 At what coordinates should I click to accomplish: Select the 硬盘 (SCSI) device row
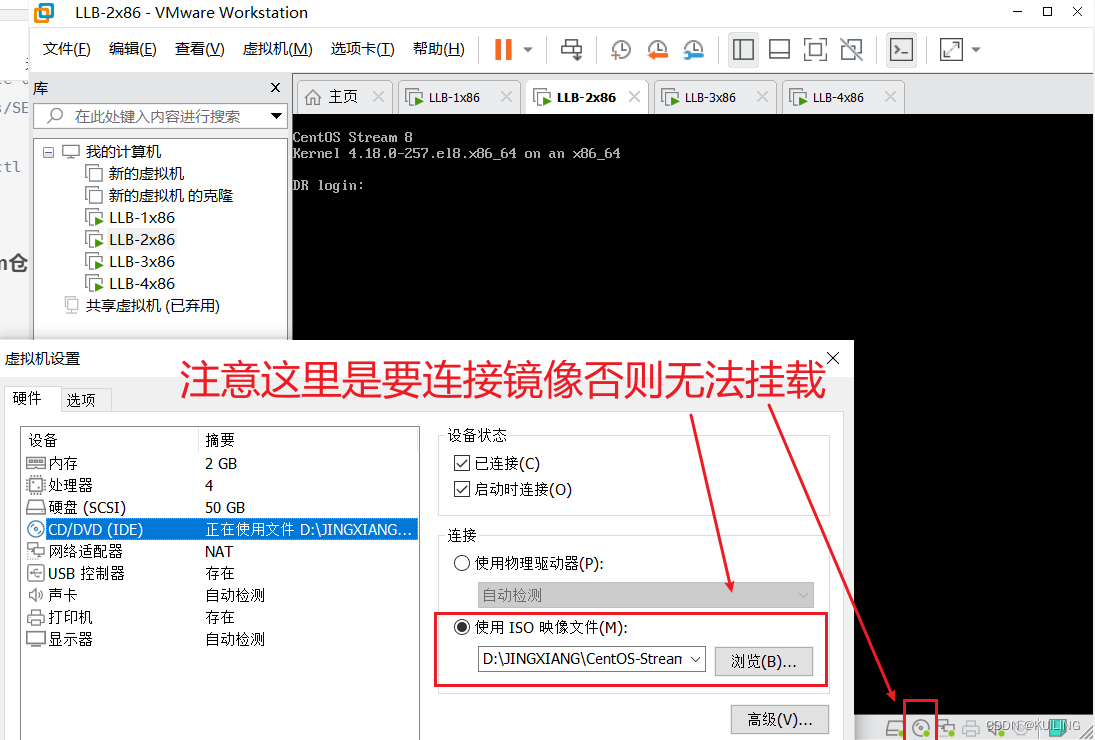pos(221,508)
